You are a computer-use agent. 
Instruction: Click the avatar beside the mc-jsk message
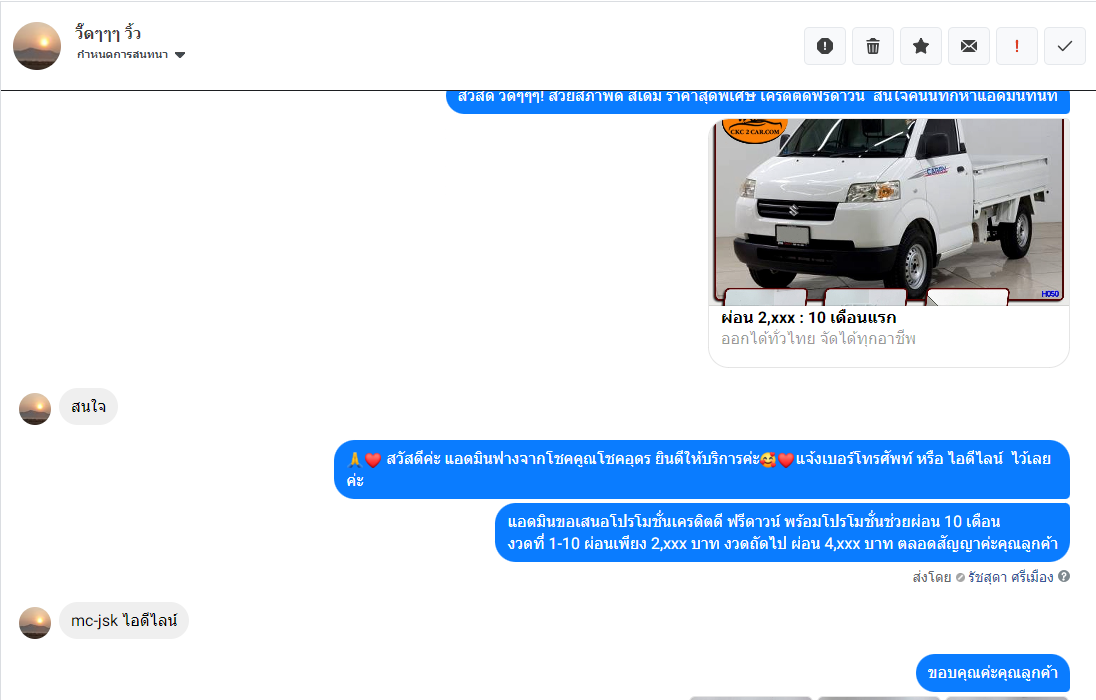[x=35, y=622]
